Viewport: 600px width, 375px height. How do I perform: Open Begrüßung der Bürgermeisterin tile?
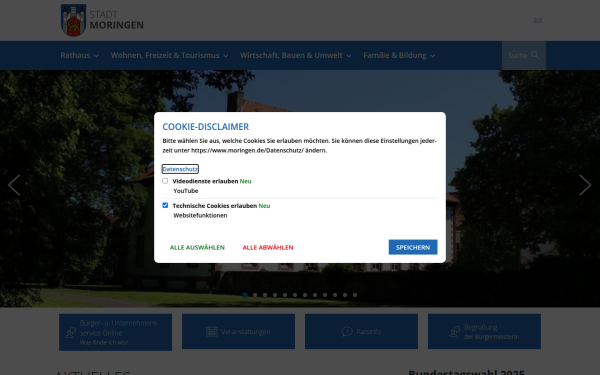click(484, 331)
